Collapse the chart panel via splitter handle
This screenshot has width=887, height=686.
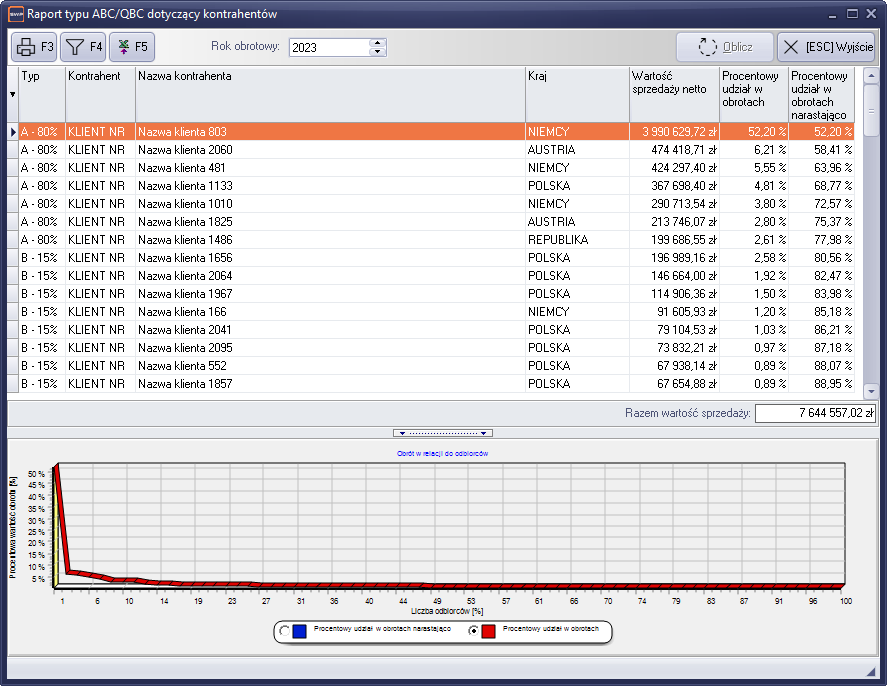(x=442, y=433)
